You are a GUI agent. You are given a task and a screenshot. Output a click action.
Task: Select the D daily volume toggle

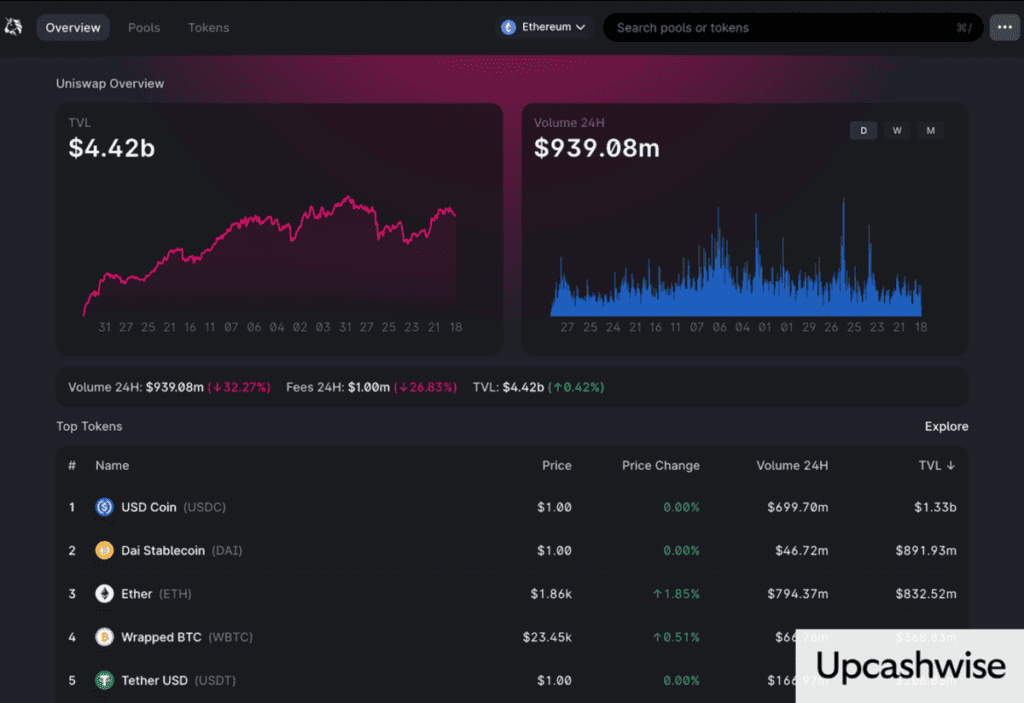click(863, 131)
